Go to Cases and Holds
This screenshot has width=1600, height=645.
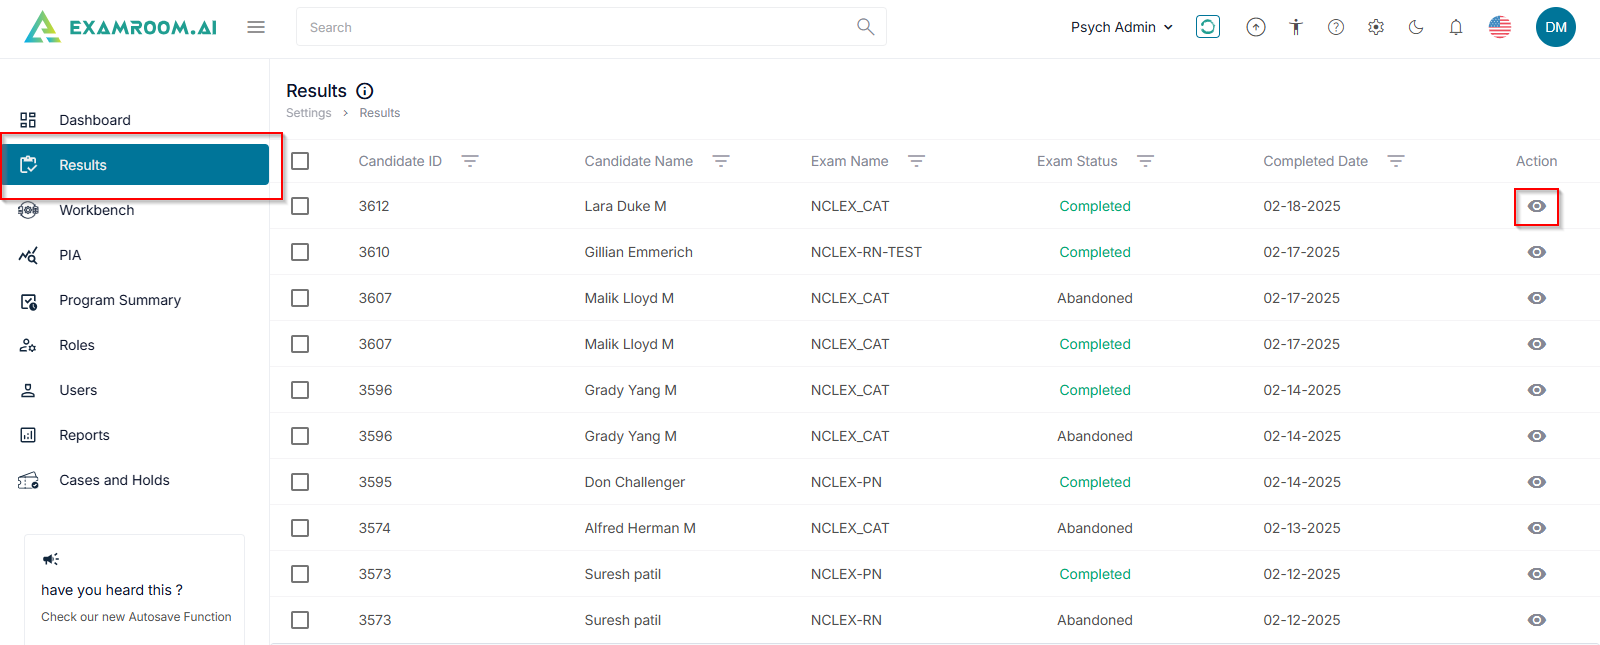114,480
